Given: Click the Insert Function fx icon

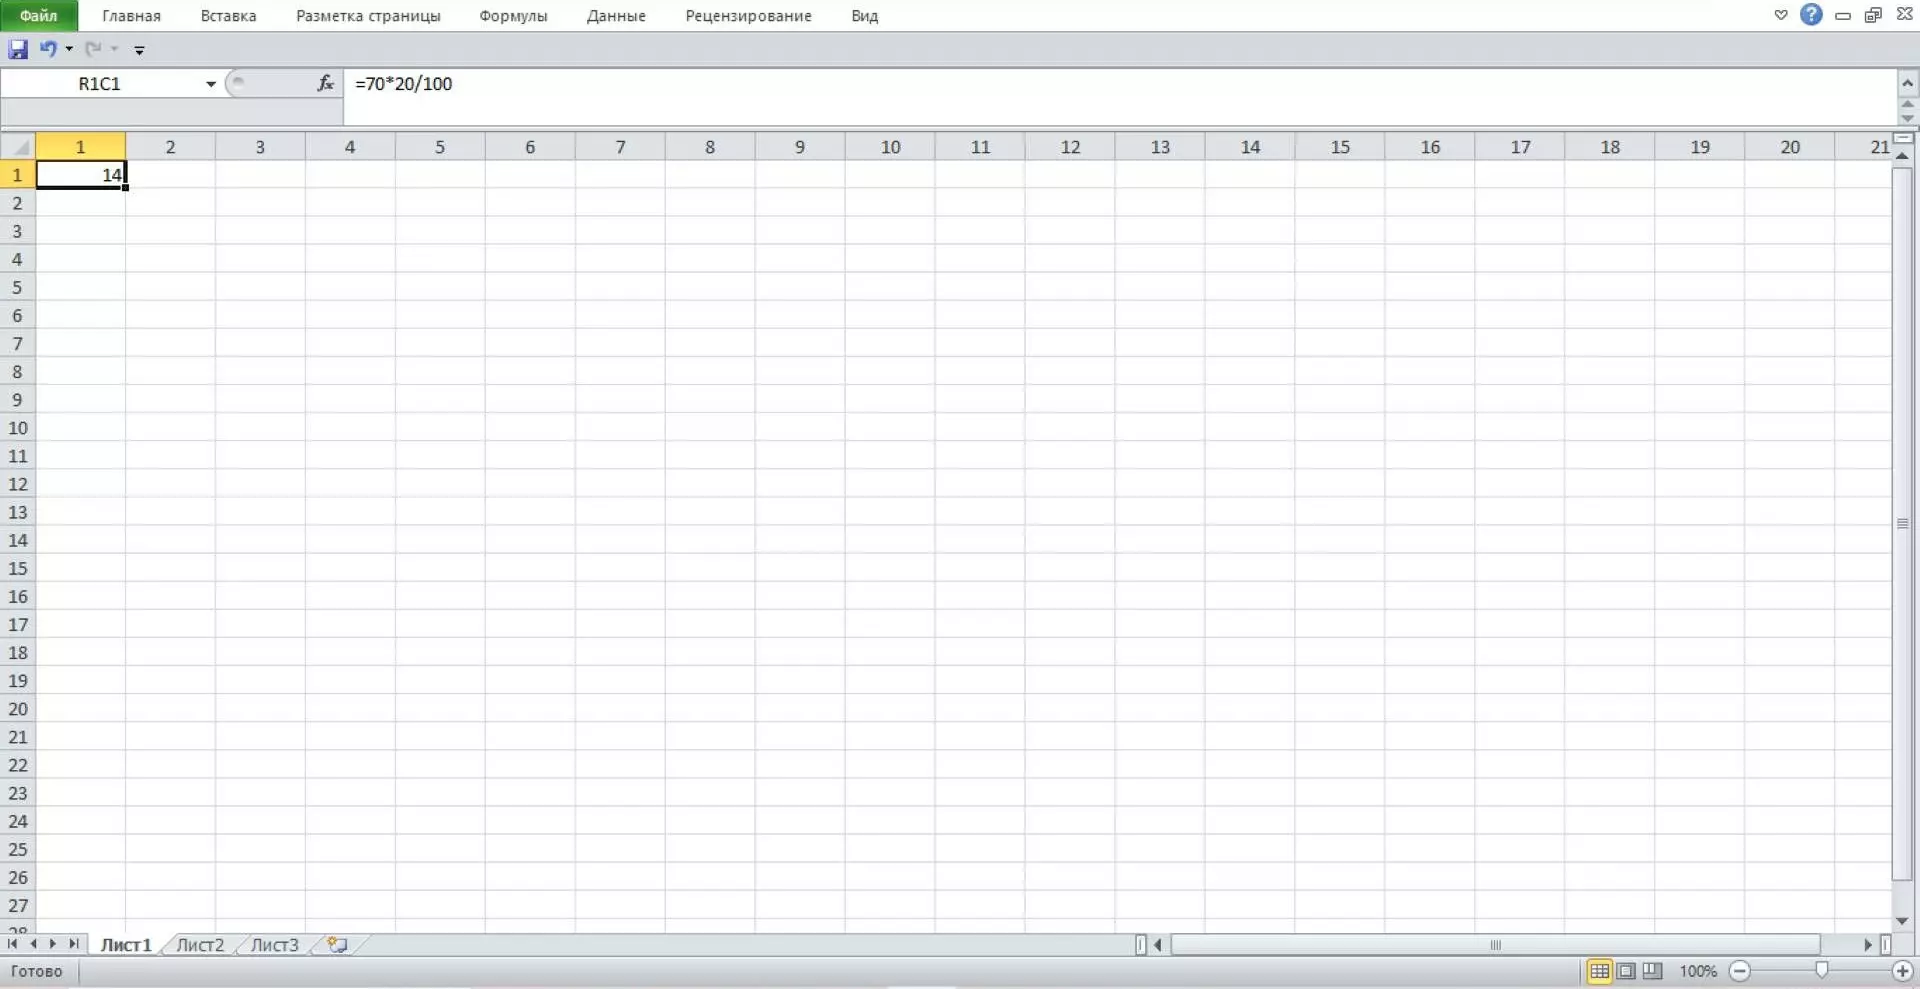Looking at the screenshot, I should point(325,84).
